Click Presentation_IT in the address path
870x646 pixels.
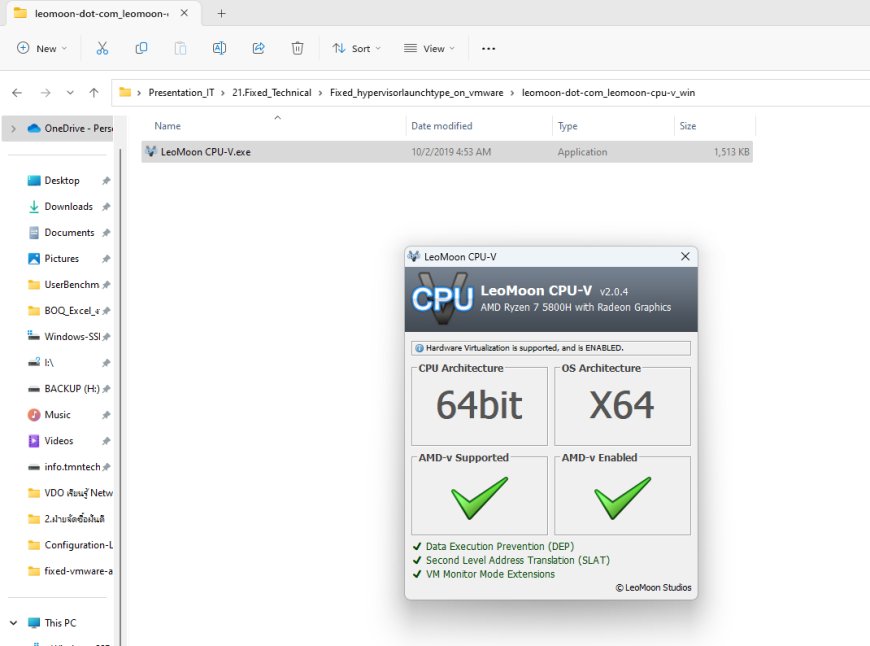[181, 93]
